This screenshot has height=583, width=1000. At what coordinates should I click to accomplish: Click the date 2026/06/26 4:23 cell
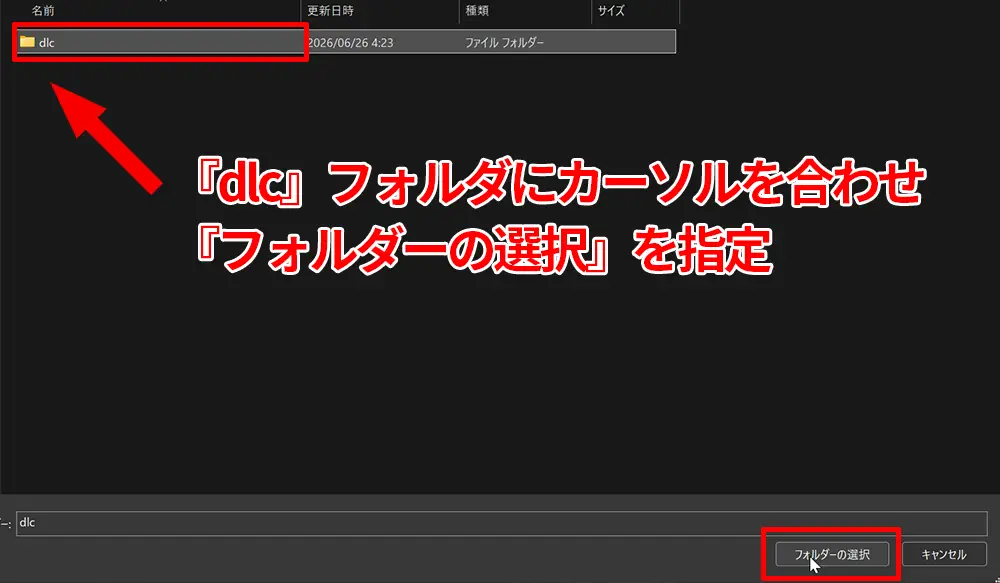click(350, 43)
